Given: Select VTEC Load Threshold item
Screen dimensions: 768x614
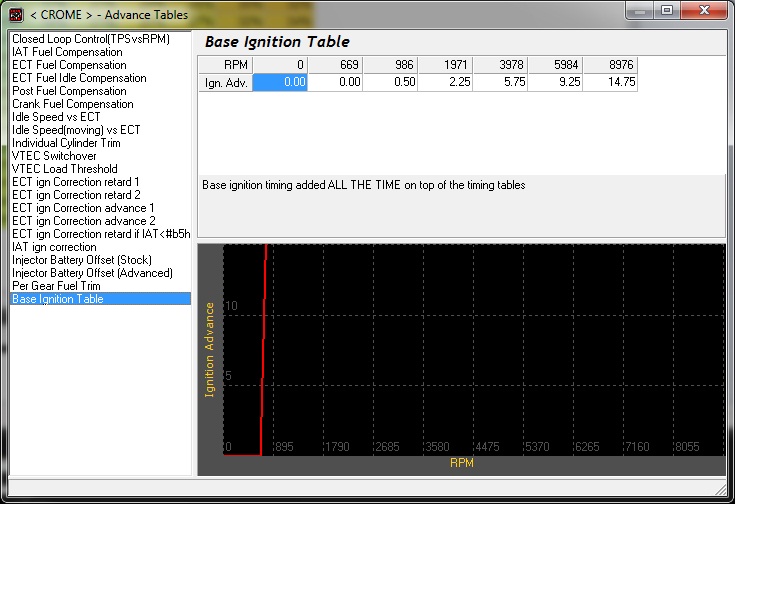Looking at the screenshot, I should click(x=65, y=169).
